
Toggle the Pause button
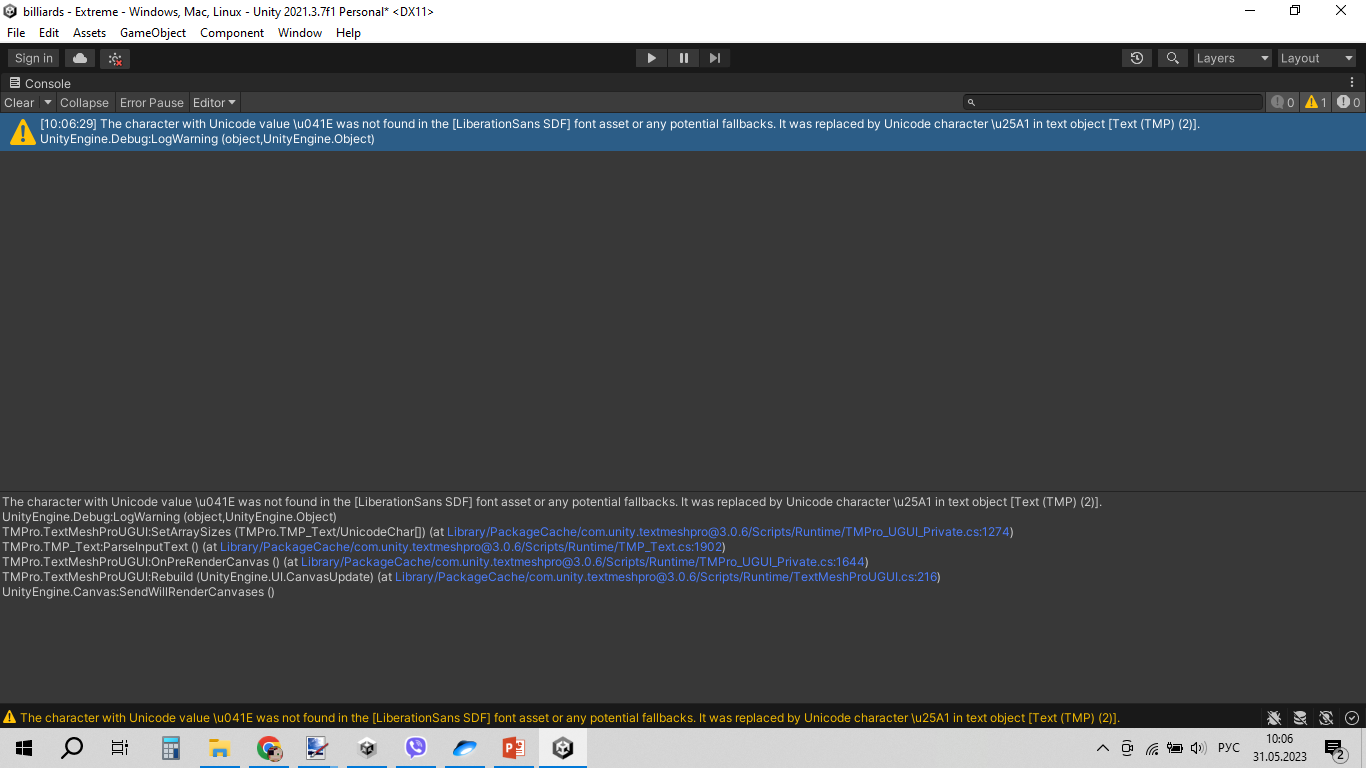pyautogui.click(x=683, y=58)
